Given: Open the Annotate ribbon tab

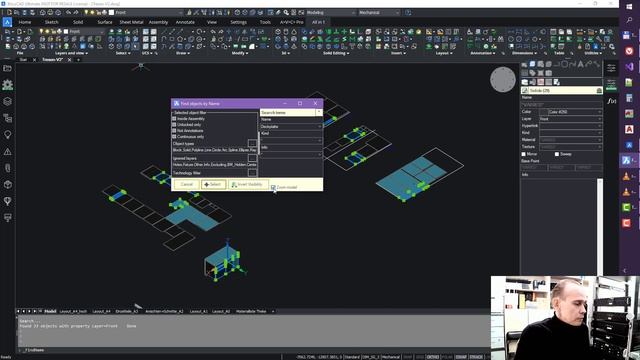Looking at the screenshot, I should (x=185, y=22).
